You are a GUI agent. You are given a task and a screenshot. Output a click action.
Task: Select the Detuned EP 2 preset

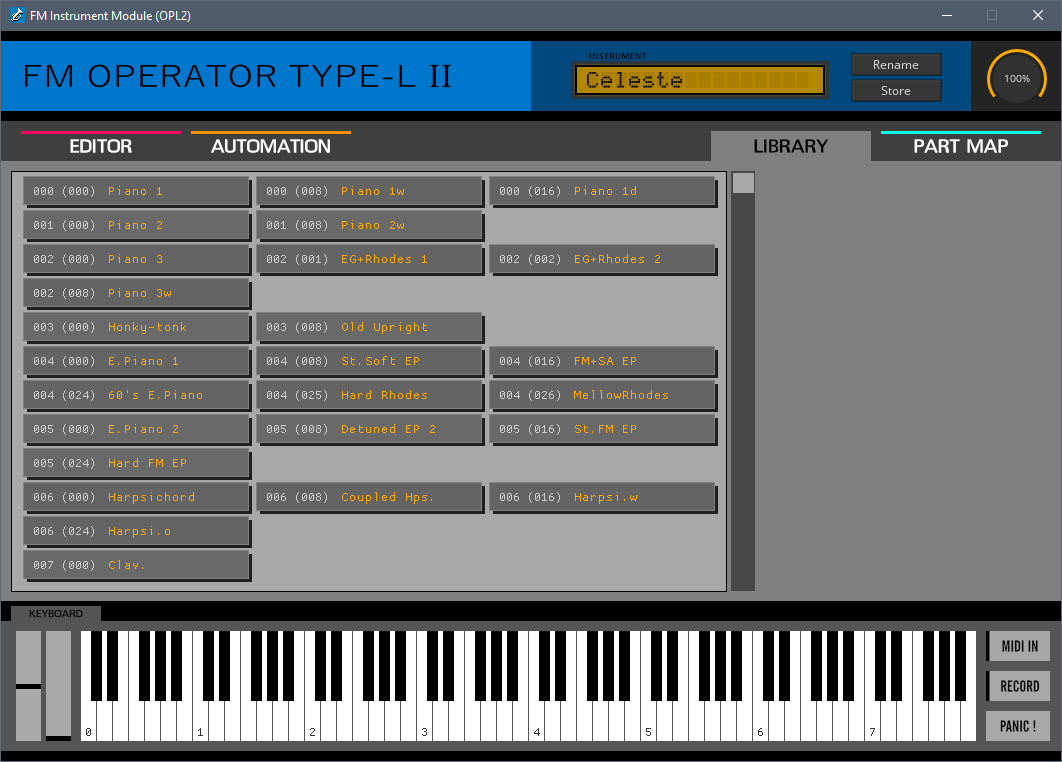(x=370, y=429)
